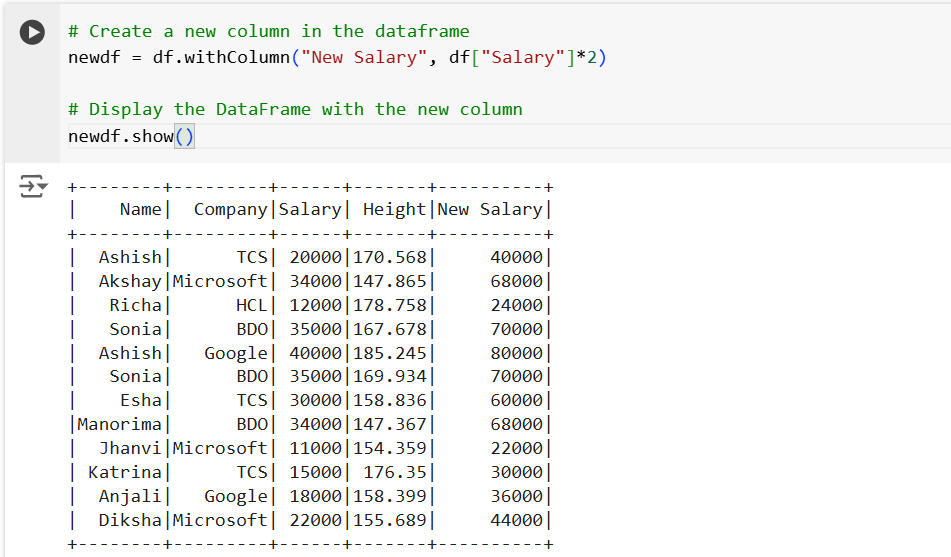Click the "New Salary" string in code

(365, 57)
